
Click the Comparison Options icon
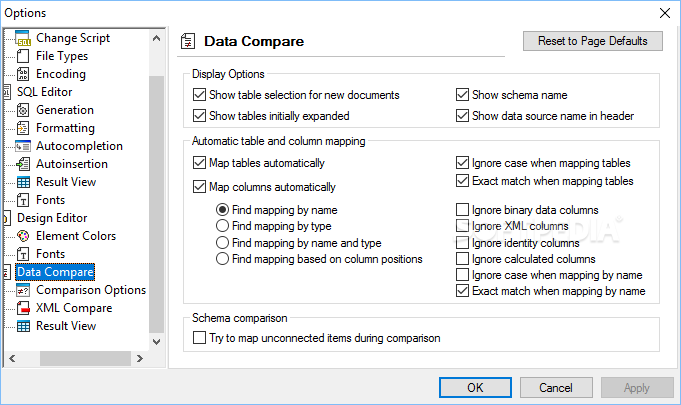23,290
